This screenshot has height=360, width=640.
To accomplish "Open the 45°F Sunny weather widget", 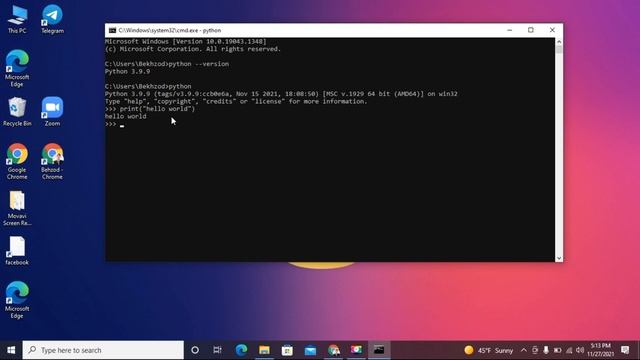I will 489,350.
